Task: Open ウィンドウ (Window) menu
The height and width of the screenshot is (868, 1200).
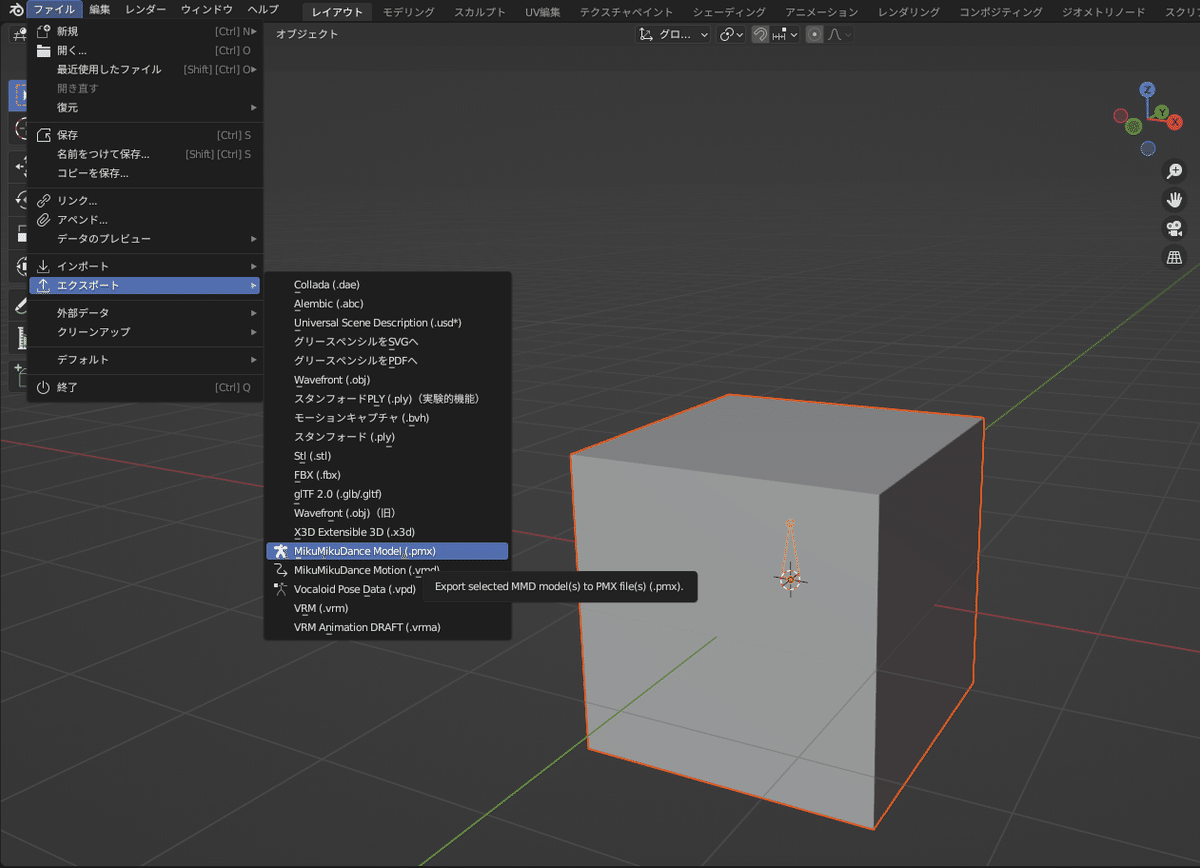Action: 207,10
